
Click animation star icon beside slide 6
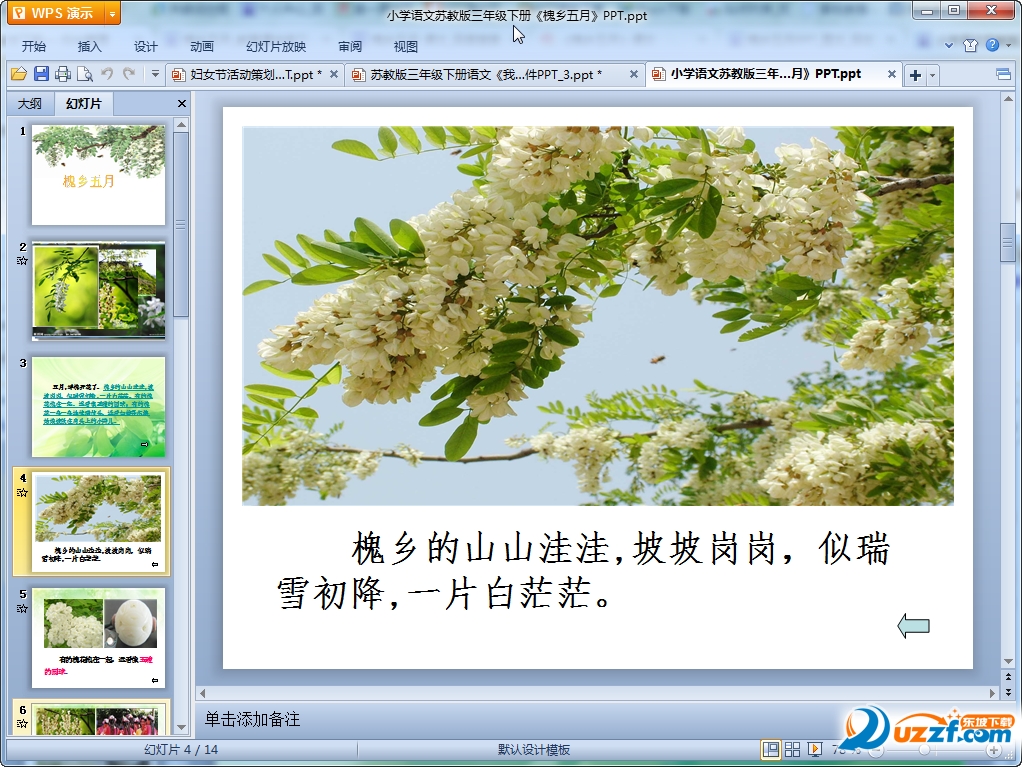22,723
